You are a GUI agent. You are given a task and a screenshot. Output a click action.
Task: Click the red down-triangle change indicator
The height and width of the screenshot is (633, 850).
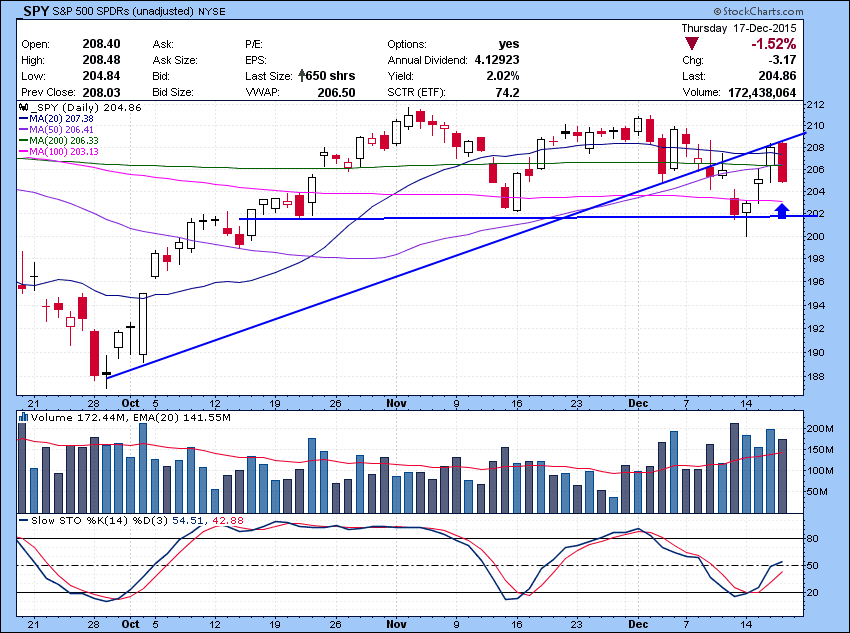[692, 44]
